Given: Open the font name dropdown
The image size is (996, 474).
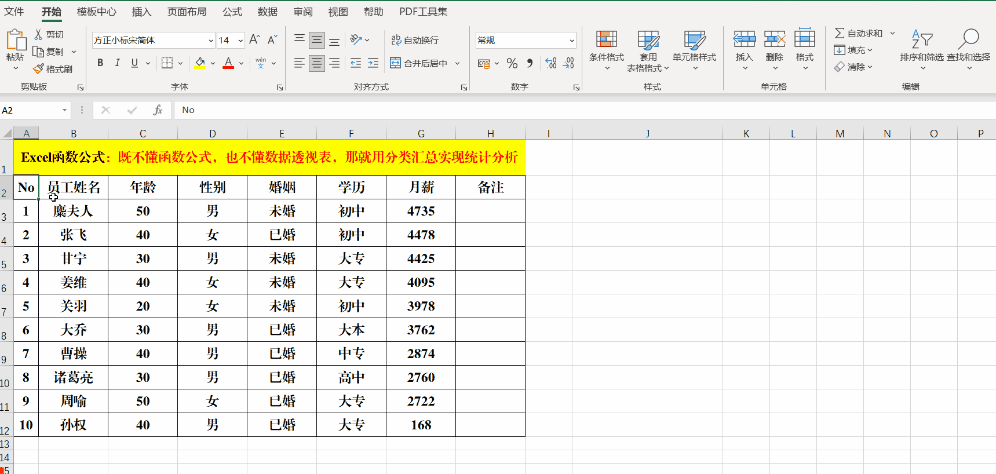Looking at the screenshot, I should point(210,40).
